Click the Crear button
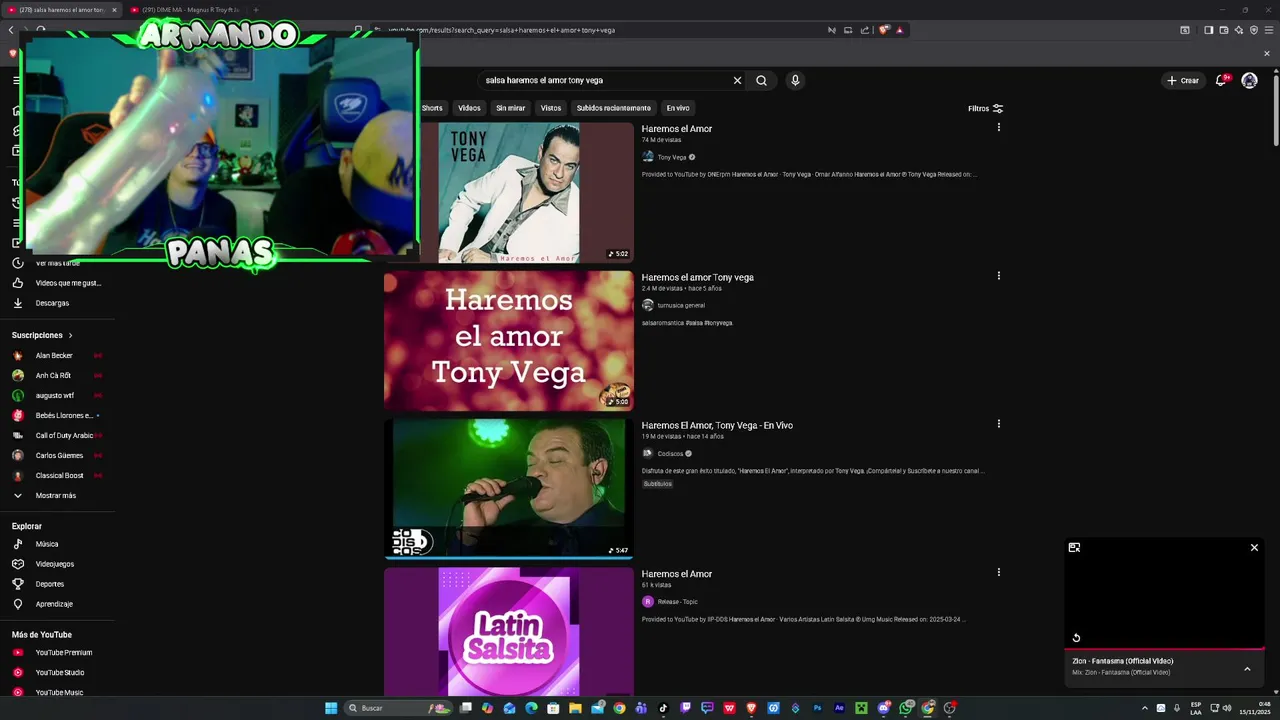Screen dimensions: 1280x720 pyautogui.click(x=1182, y=80)
